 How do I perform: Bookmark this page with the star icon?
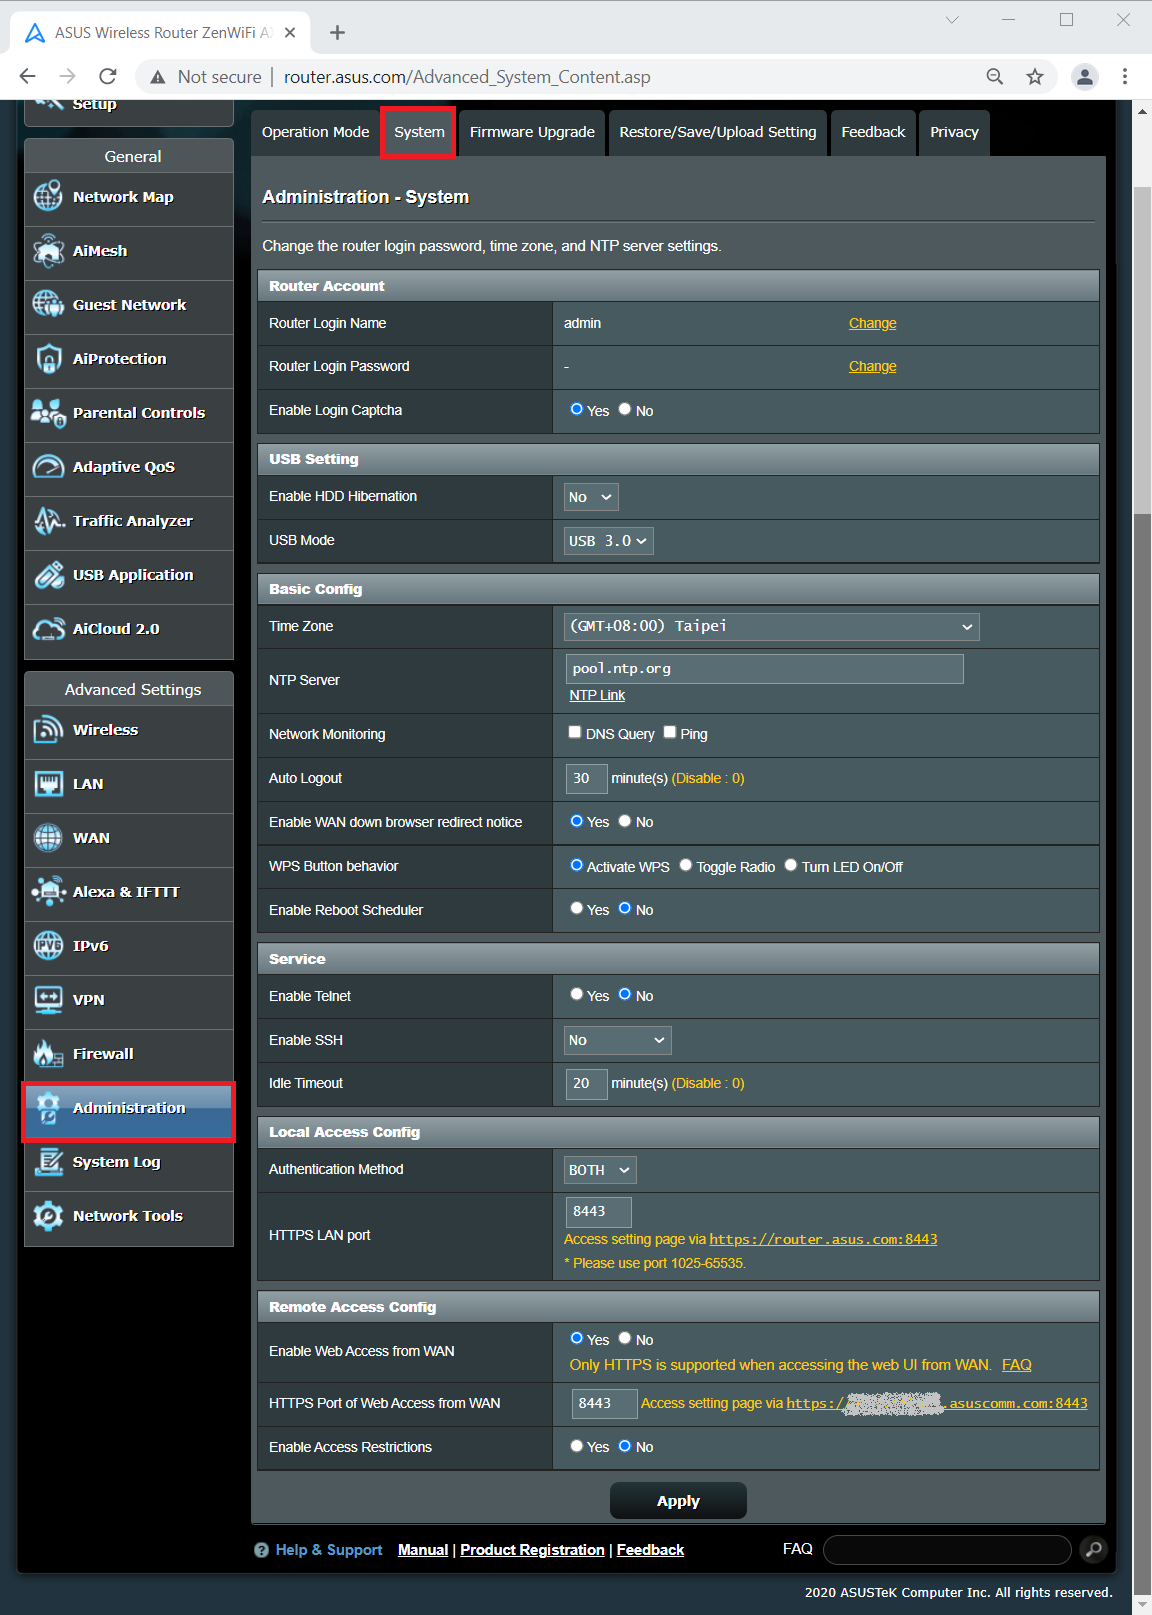pos(1035,76)
